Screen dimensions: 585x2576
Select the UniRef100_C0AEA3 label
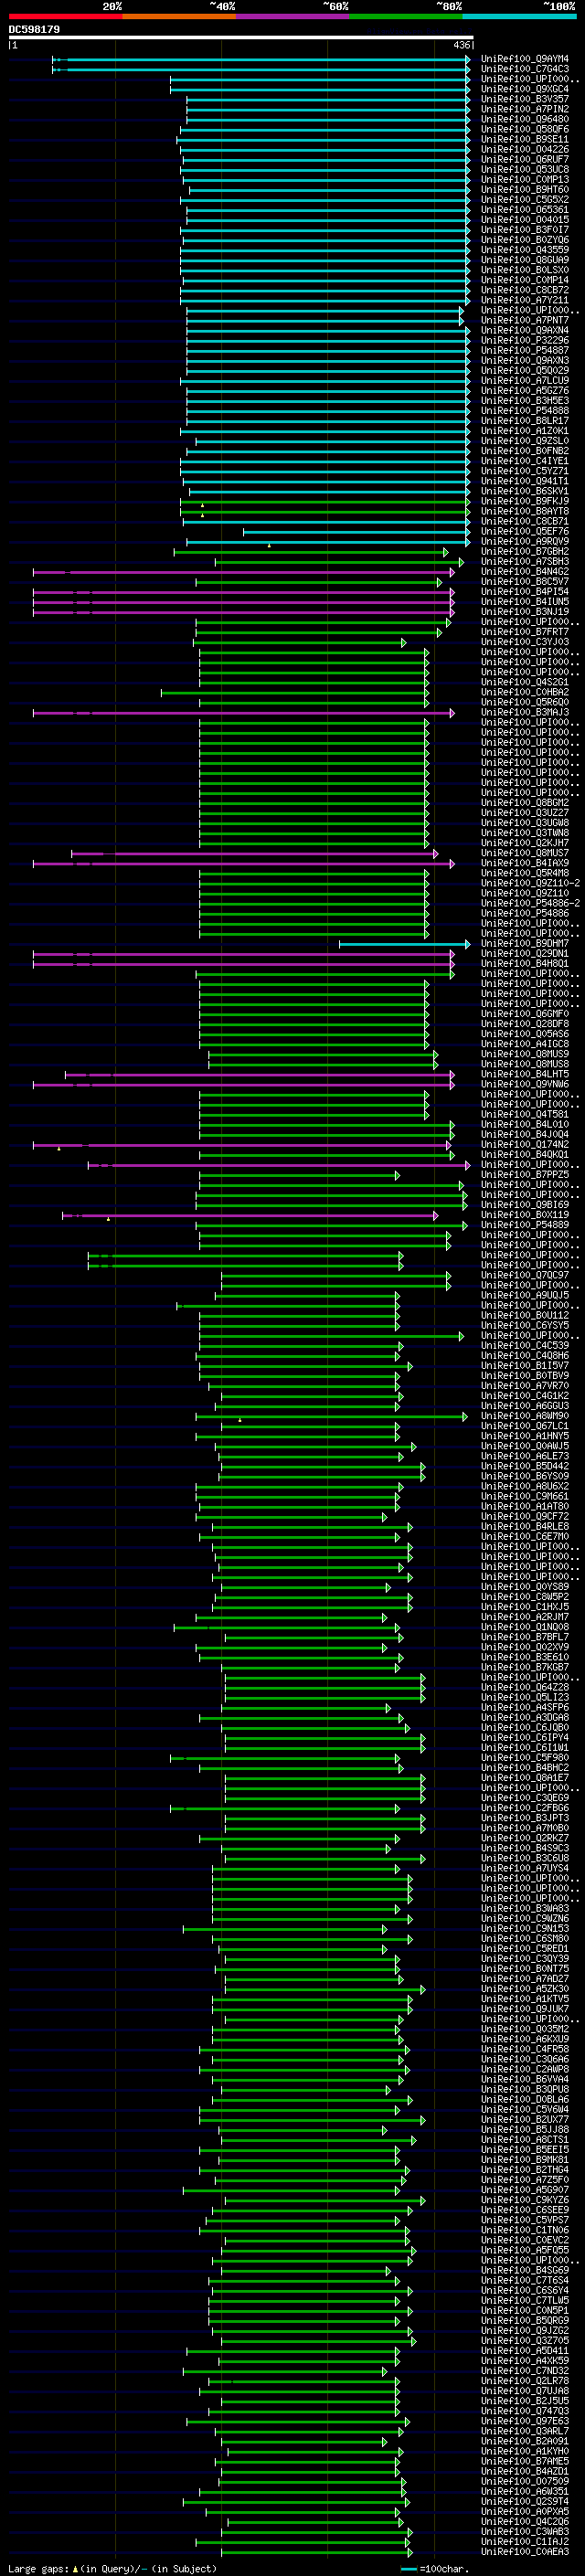tap(525, 2551)
